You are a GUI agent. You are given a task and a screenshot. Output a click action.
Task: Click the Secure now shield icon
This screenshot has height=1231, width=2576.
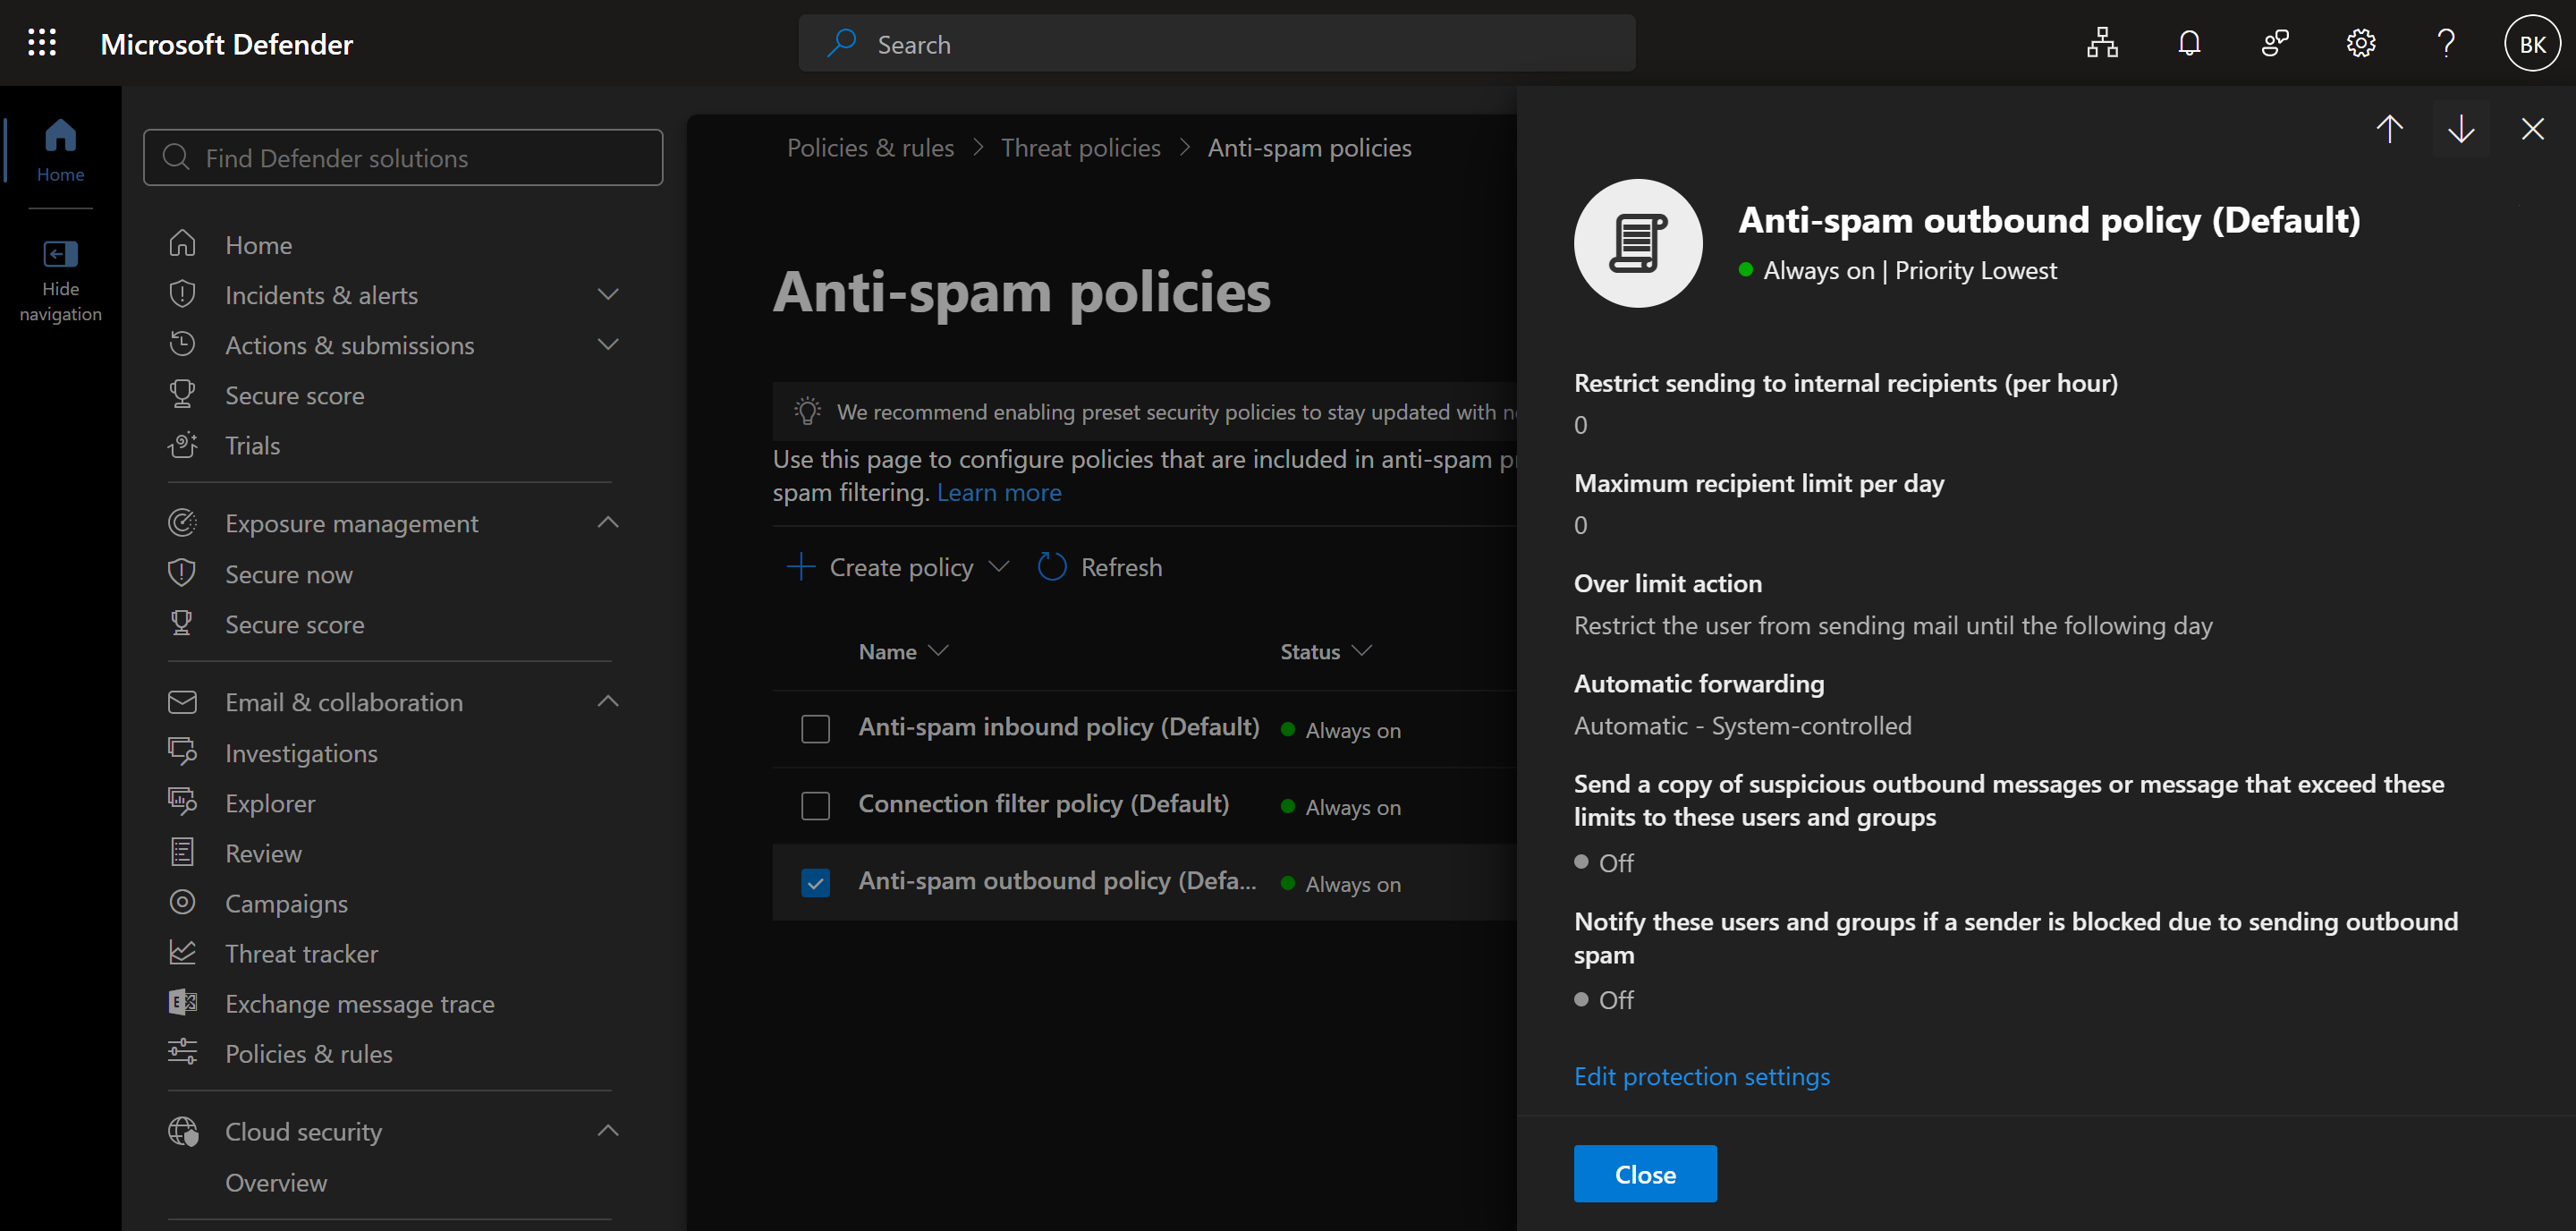182,573
